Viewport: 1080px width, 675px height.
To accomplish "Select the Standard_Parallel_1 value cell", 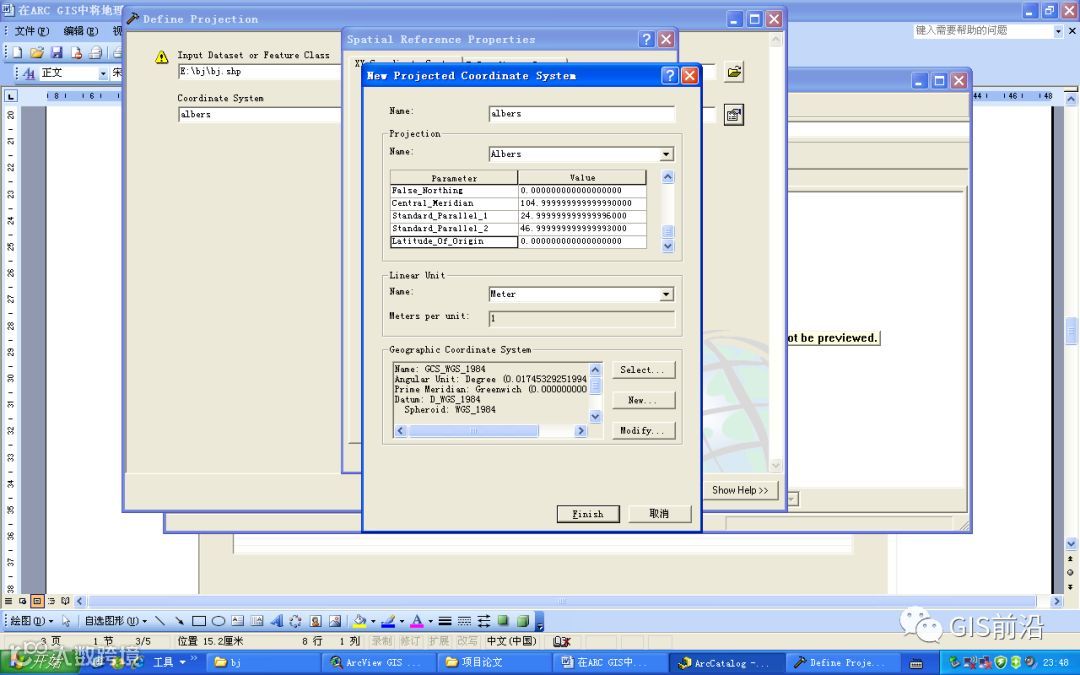I will 582,216.
